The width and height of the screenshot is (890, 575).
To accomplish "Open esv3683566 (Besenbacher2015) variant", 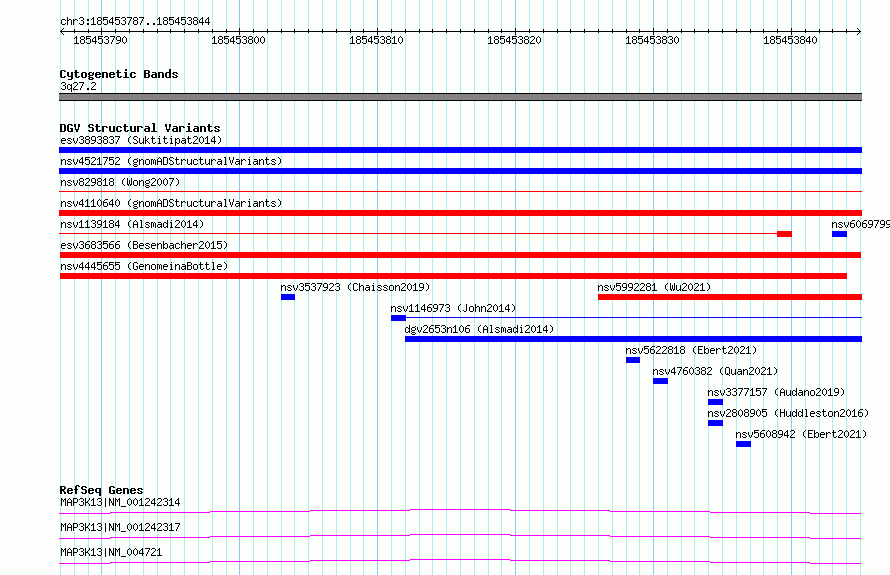I will coord(144,245).
